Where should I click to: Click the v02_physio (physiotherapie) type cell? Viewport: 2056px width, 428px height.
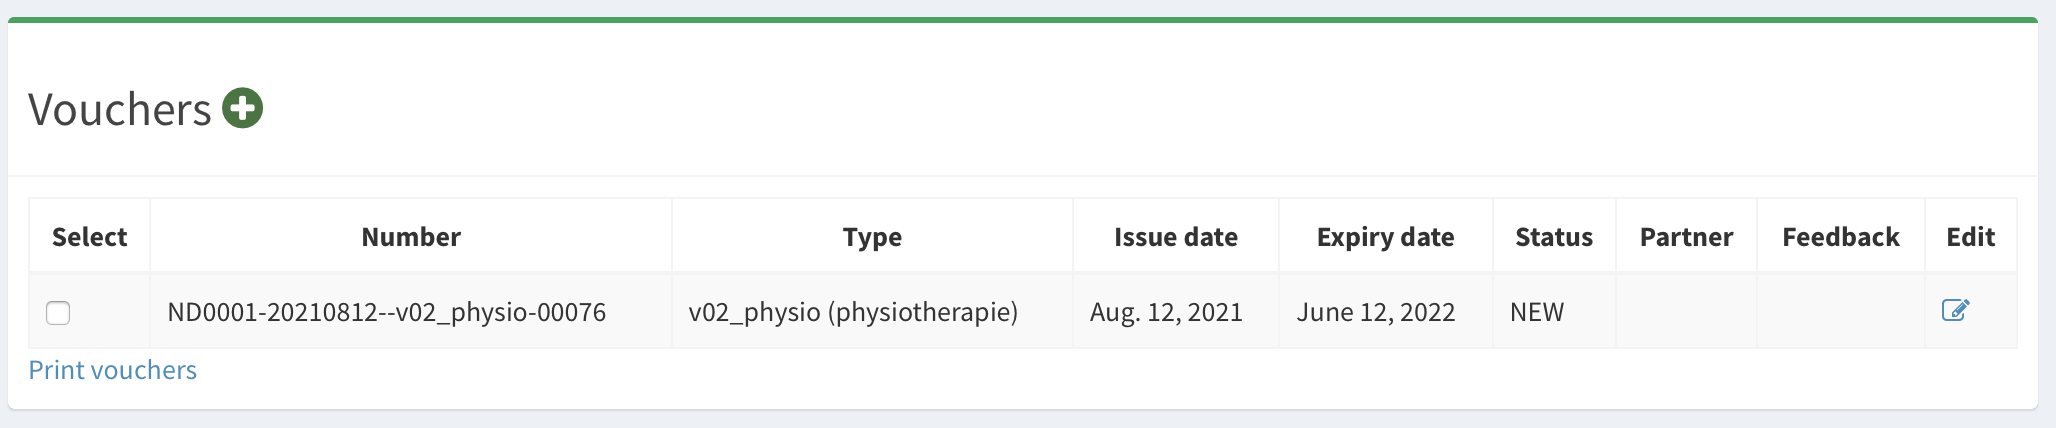click(853, 312)
